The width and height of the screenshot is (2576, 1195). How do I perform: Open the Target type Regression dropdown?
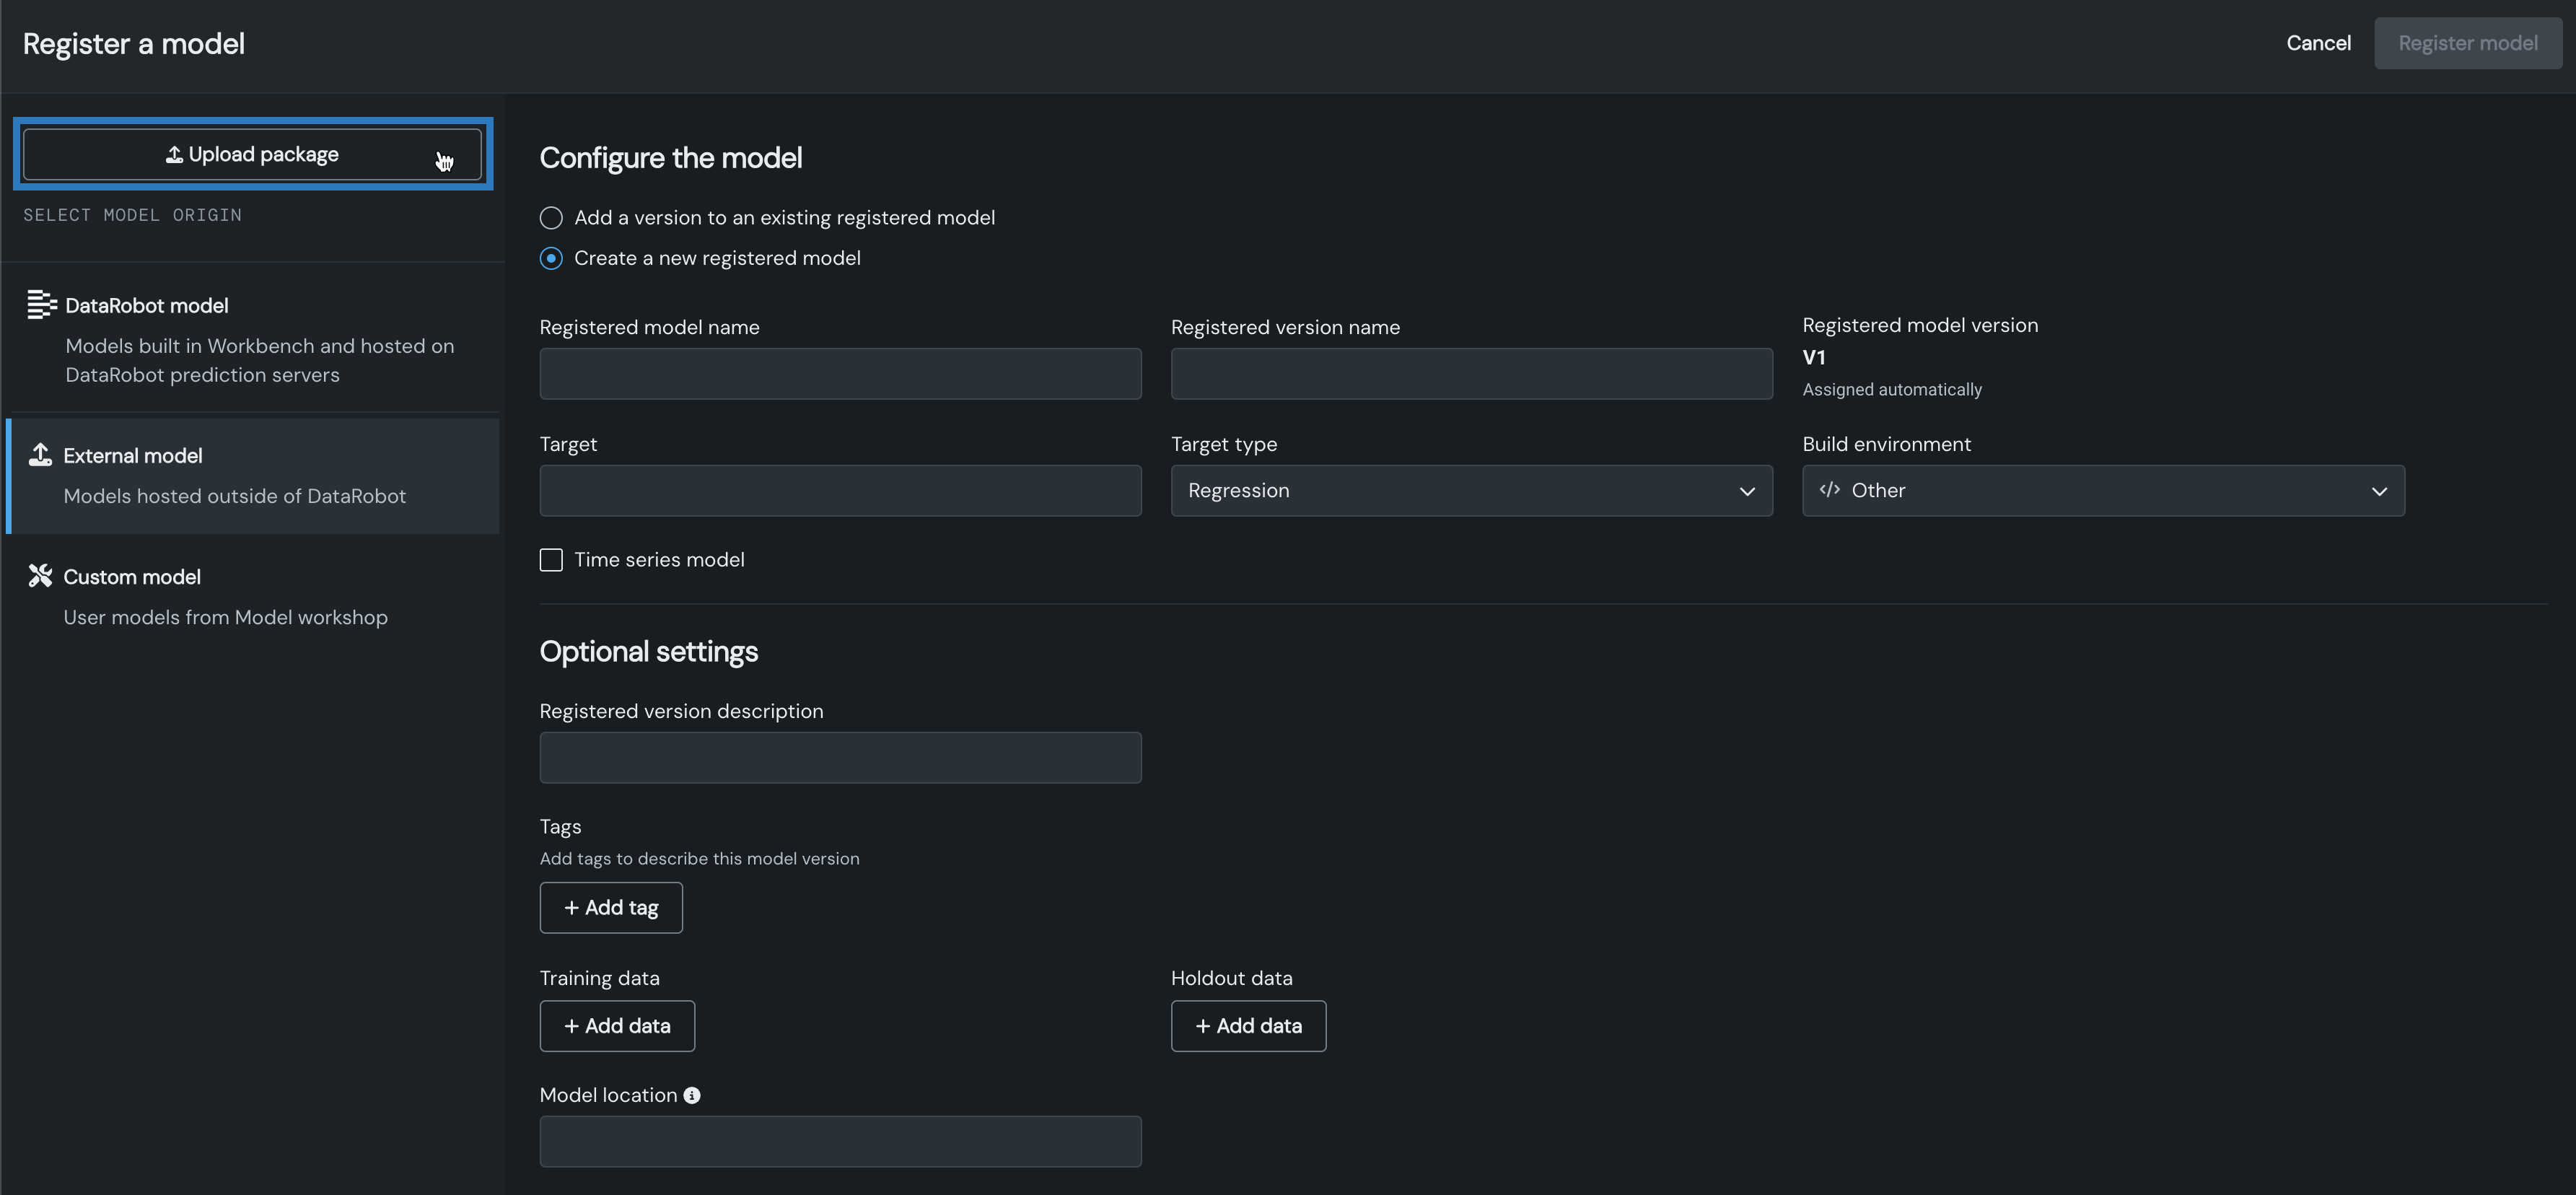tap(1471, 491)
